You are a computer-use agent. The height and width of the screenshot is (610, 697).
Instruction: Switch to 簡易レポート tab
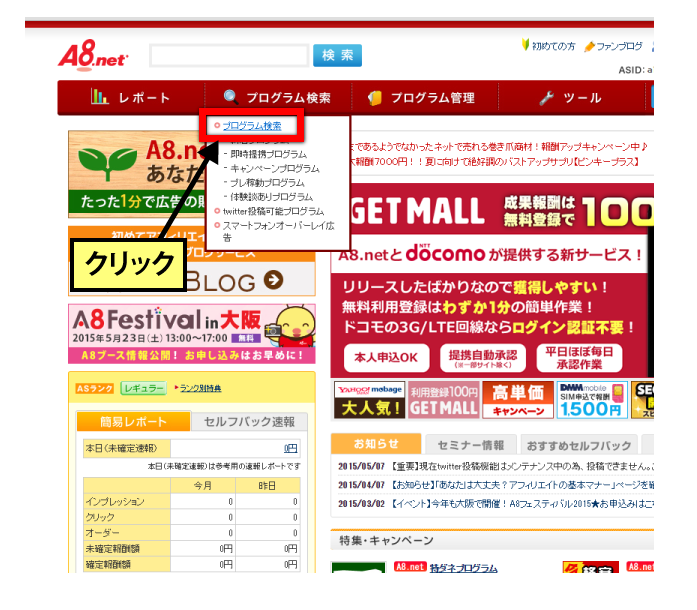(x=133, y=421)
